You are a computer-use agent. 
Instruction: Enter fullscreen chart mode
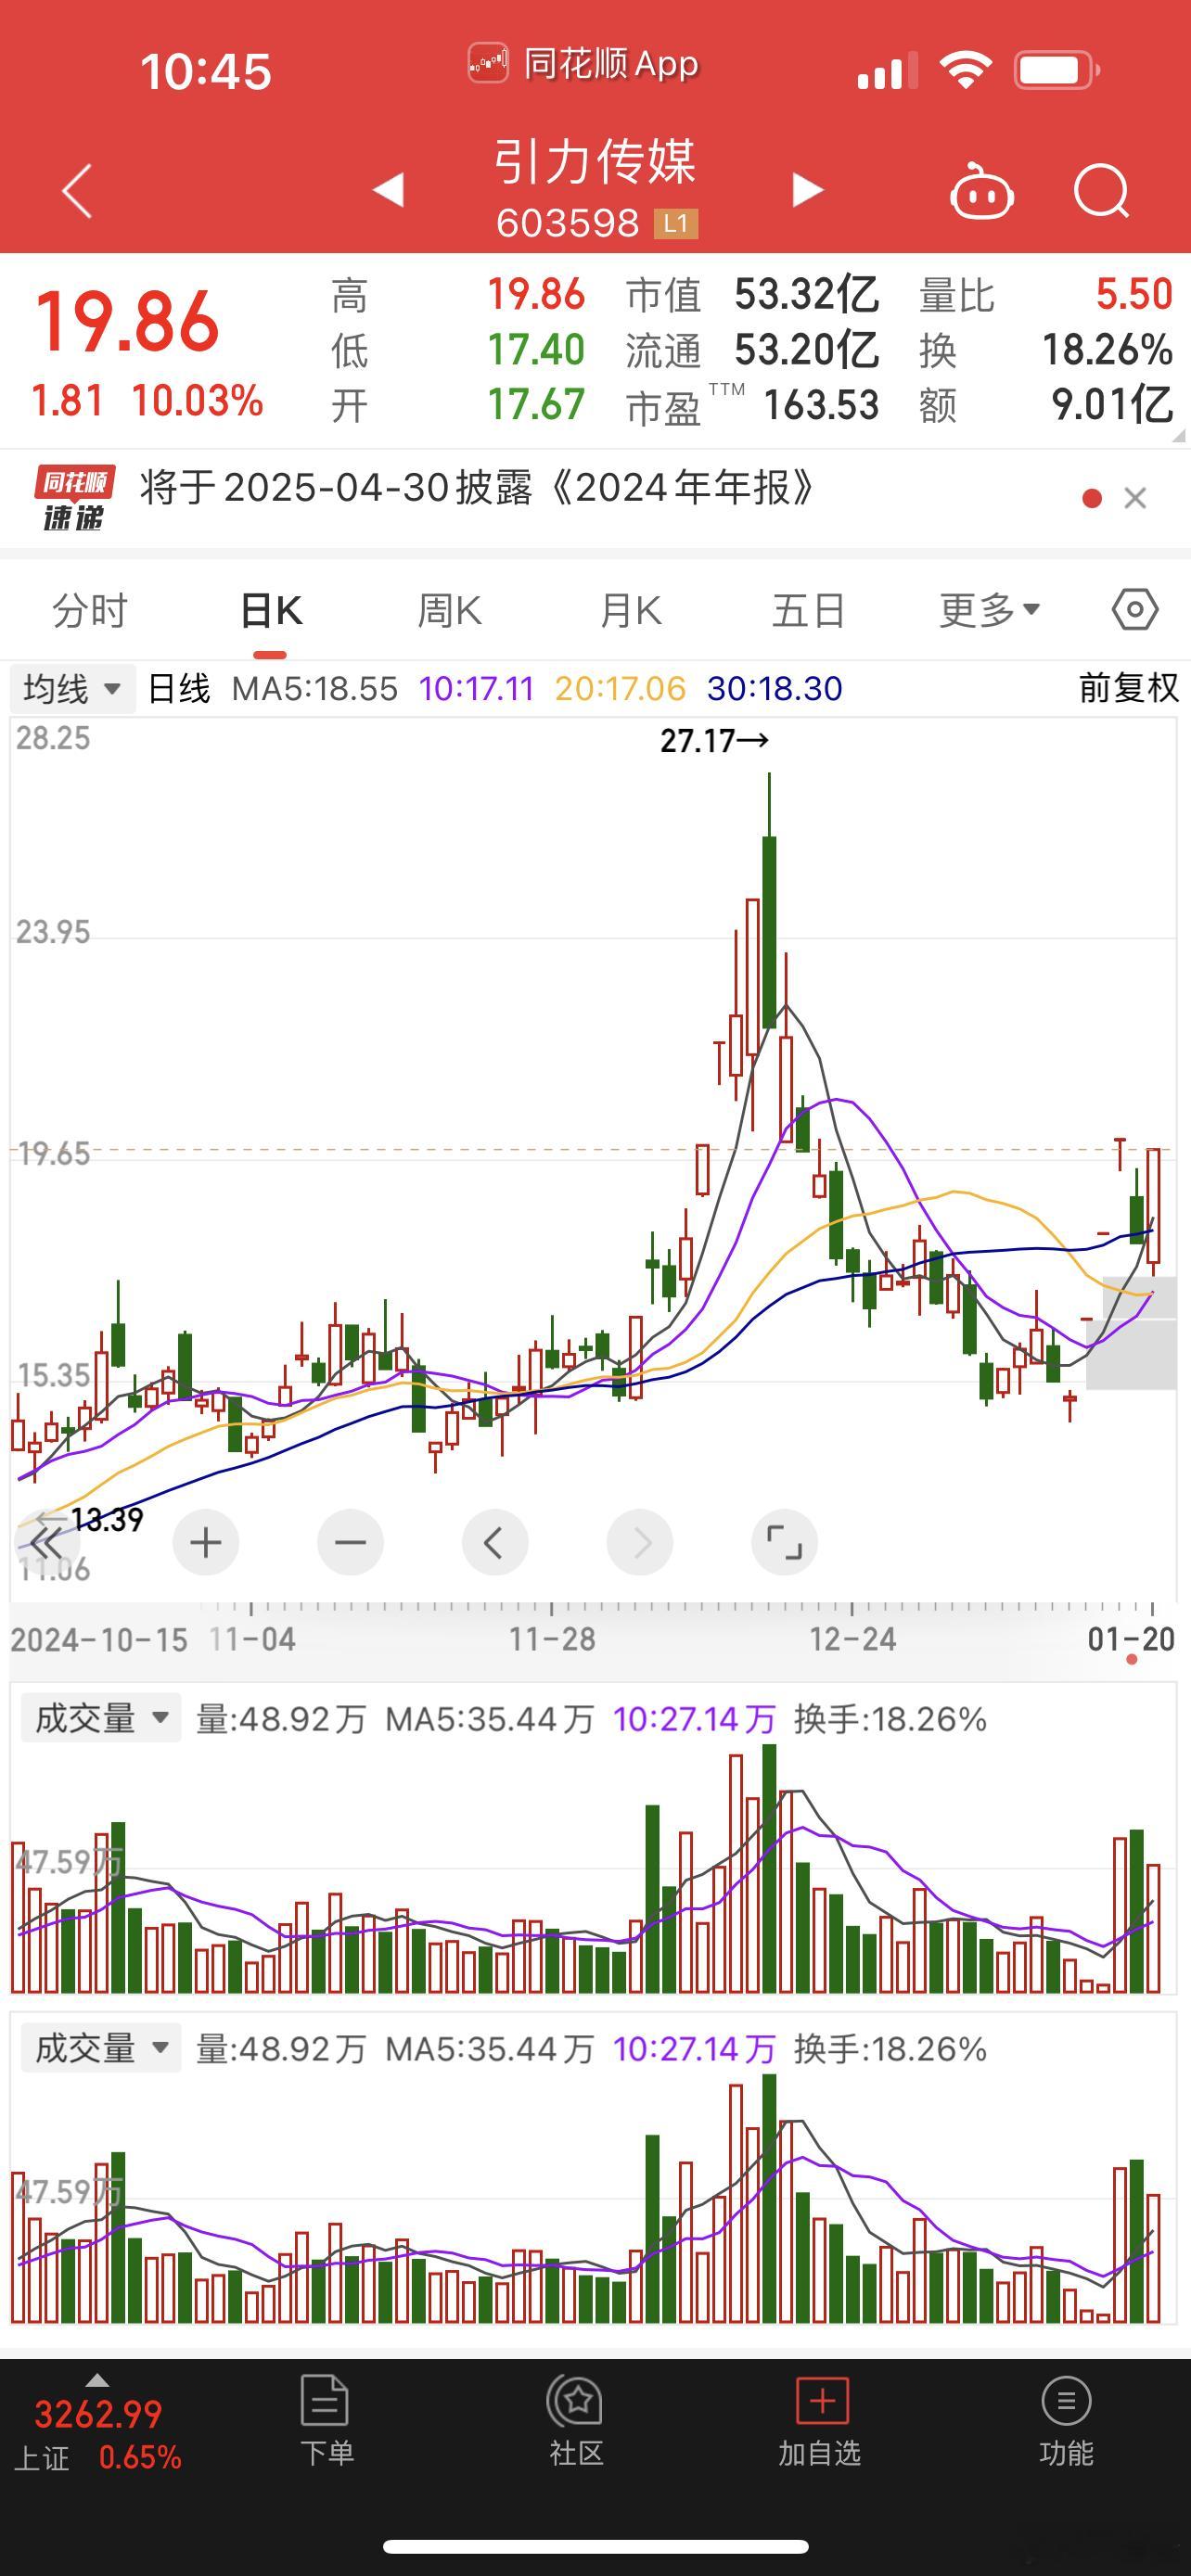(x=784, y=1543)
